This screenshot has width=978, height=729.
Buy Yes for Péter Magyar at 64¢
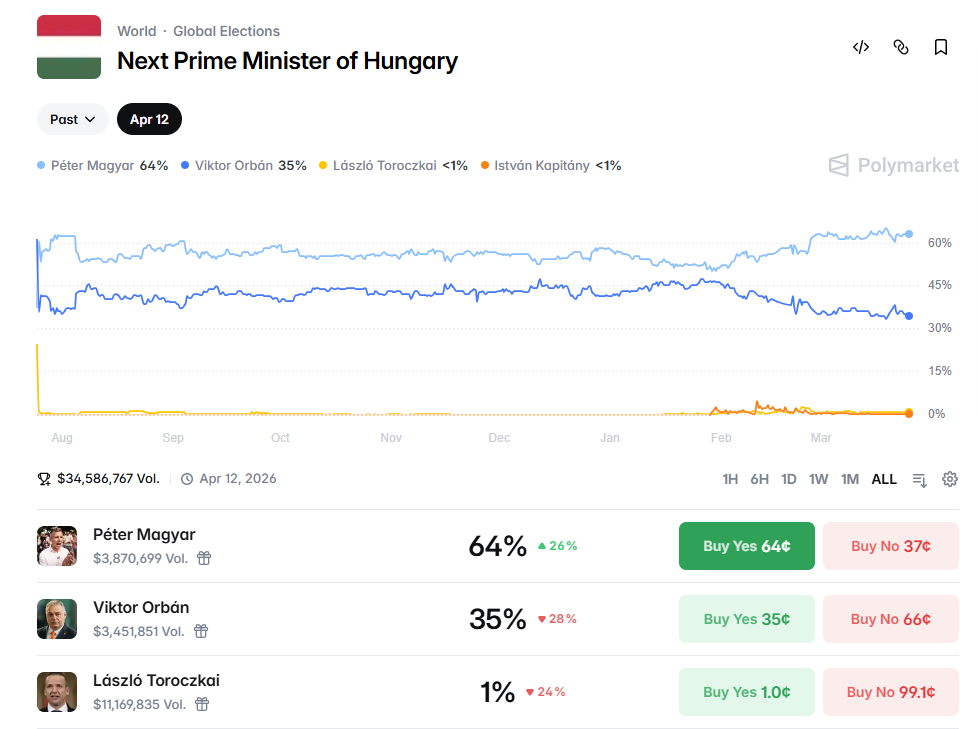point(746,546)
